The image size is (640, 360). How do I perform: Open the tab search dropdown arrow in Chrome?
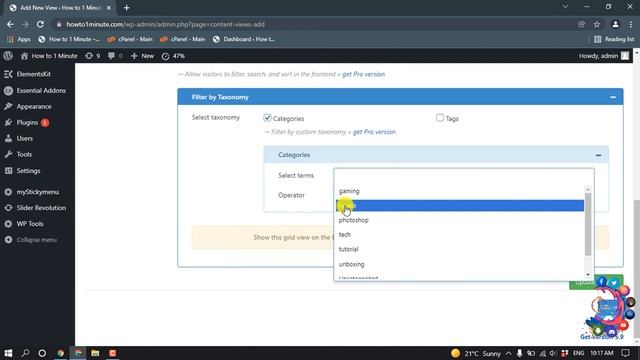[x=565, y=7]
